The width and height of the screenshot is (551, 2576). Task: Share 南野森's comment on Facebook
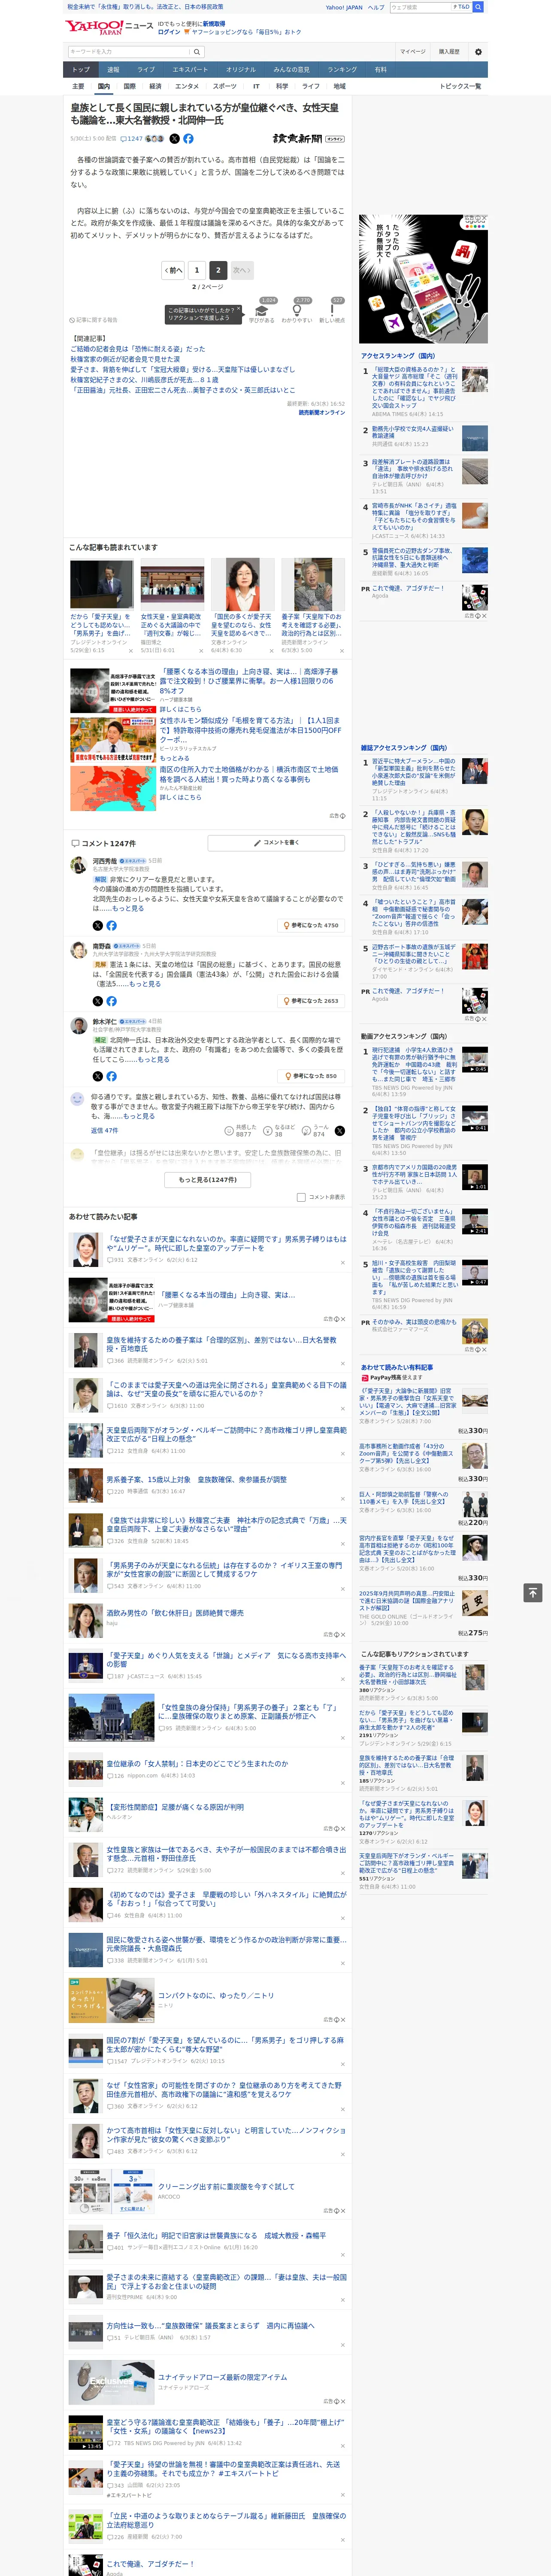tap(111, 1001)
